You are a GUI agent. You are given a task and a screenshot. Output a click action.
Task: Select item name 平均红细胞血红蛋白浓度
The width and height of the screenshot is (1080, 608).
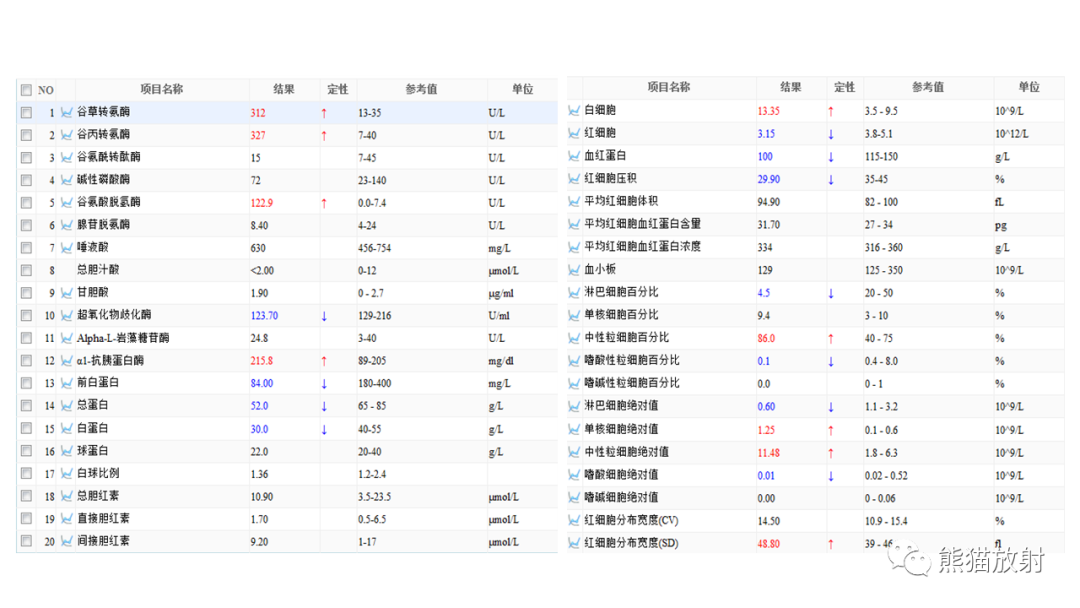point(643,247)
